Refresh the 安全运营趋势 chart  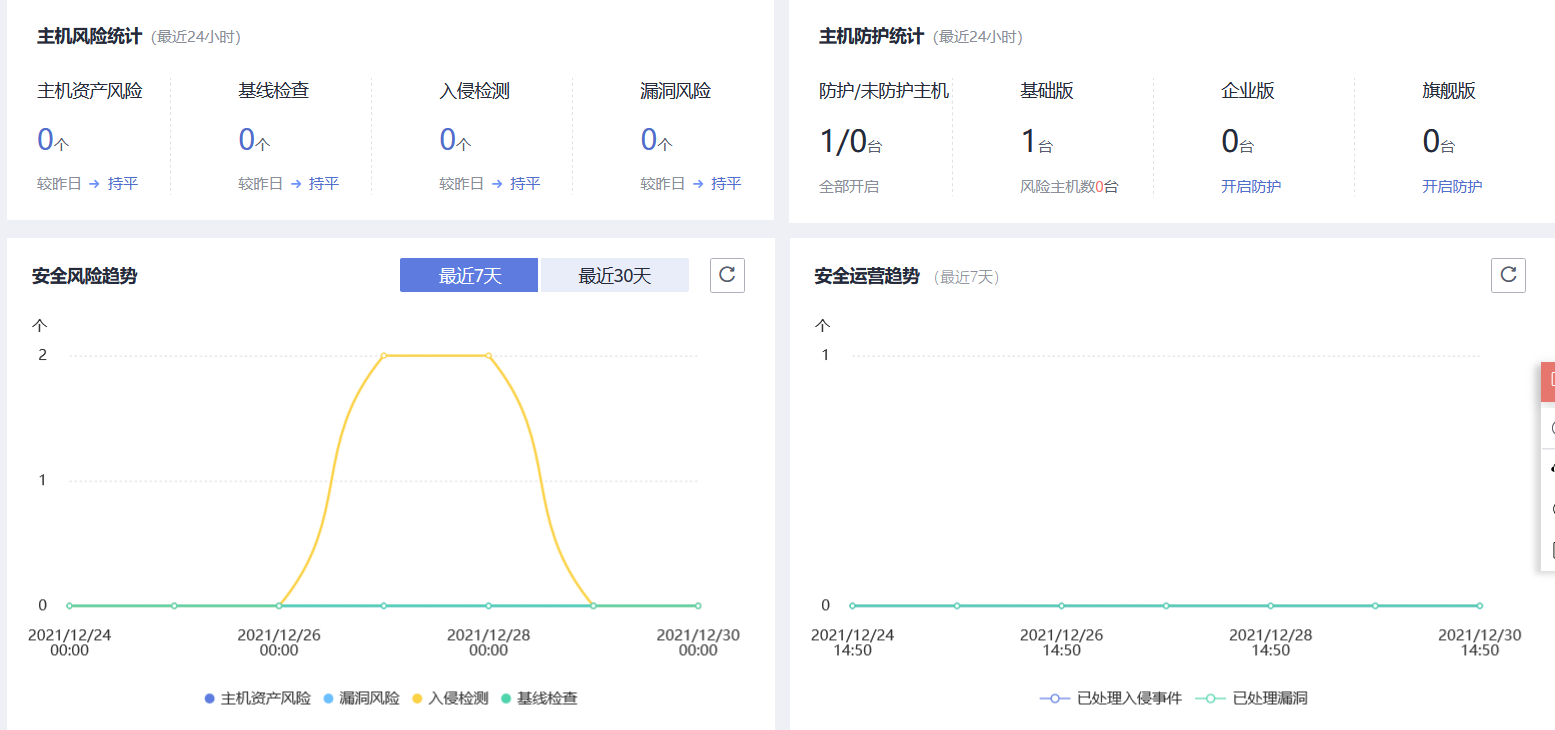(x=1508, y=275)
